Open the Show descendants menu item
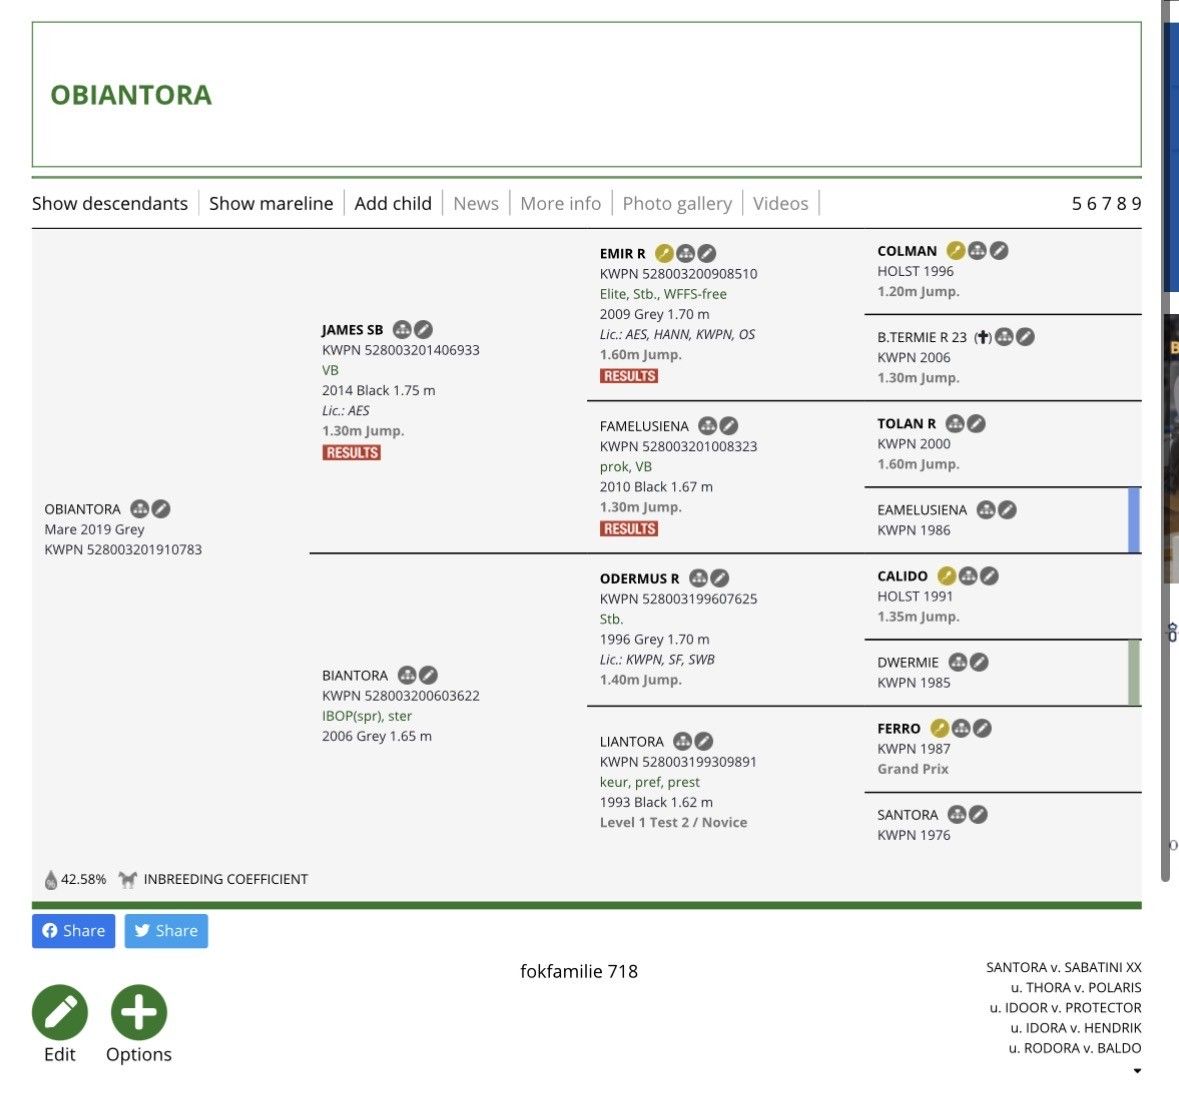 110,203
